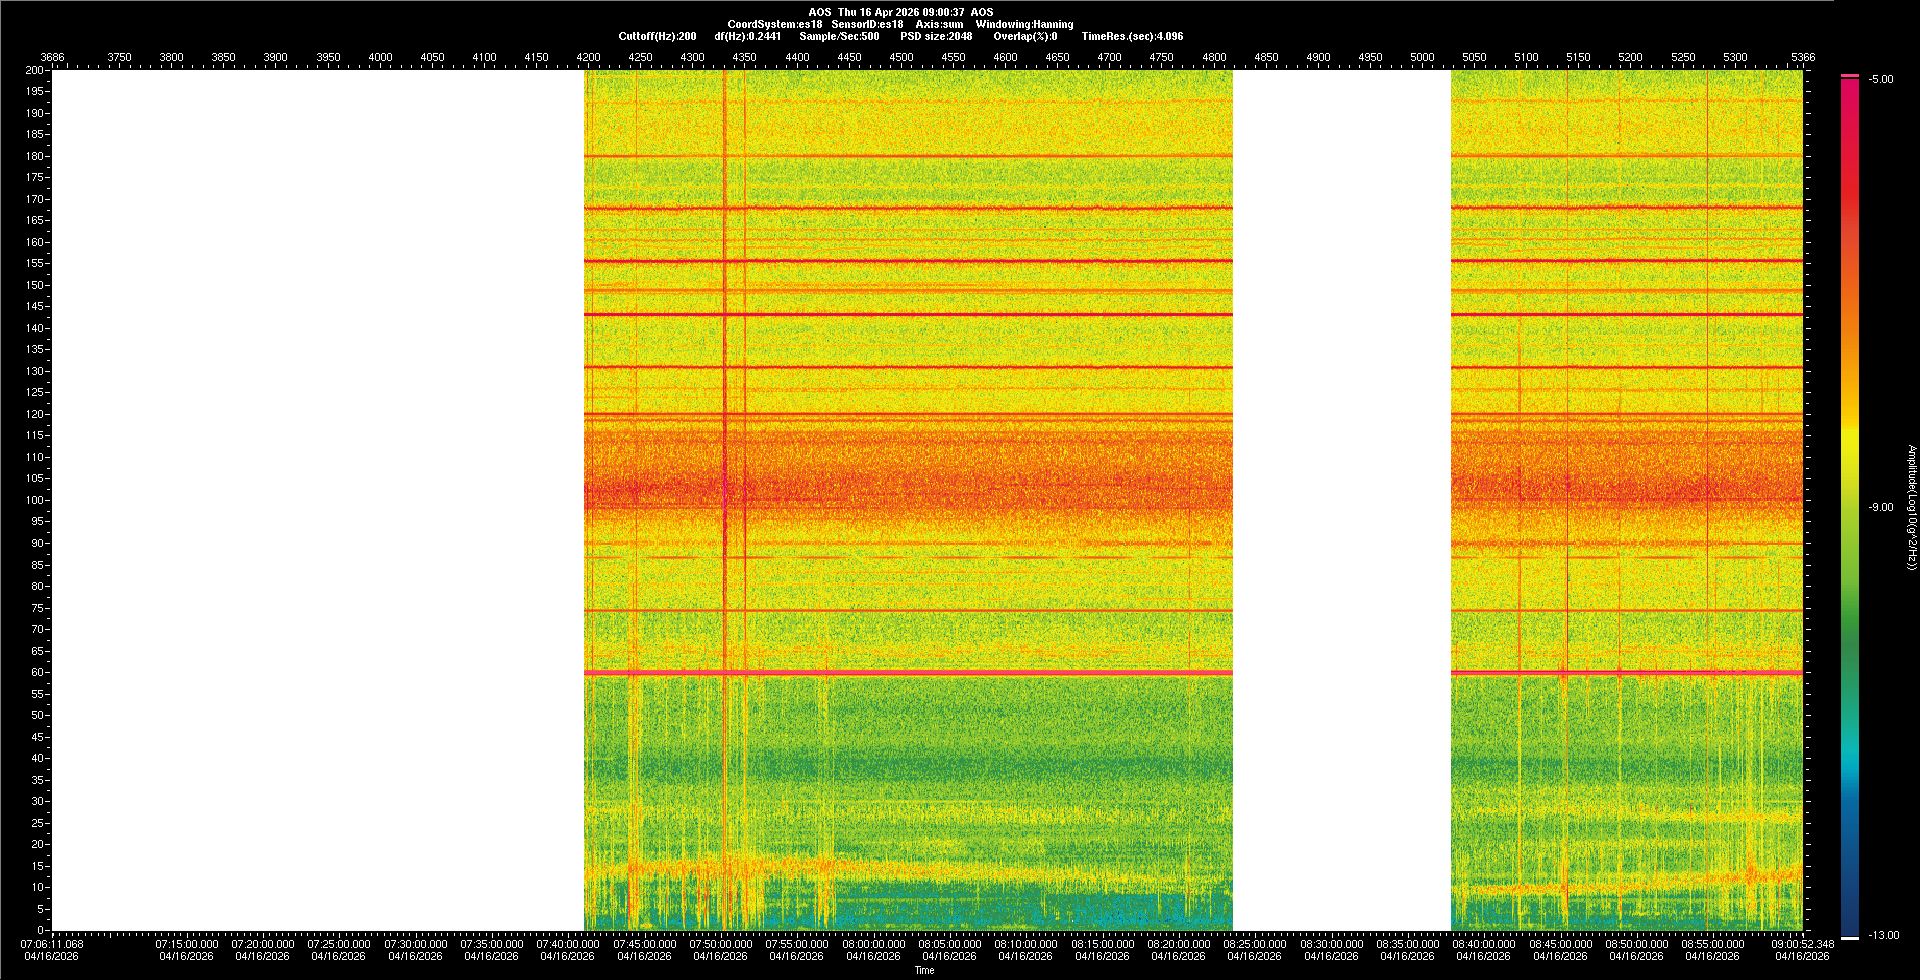The width and height of the screenshot is (1920, 980).
Task: Click the 07:06:11.068 start time label
Action: pos(52,944)
